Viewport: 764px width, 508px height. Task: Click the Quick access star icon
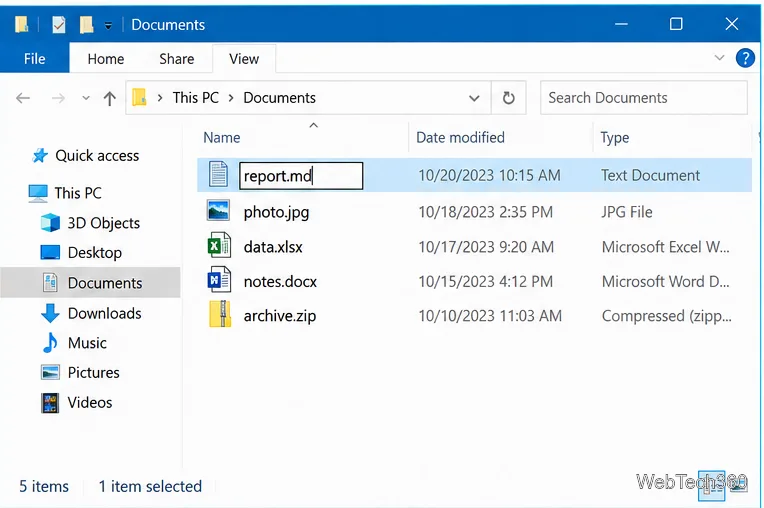point(40,156)
